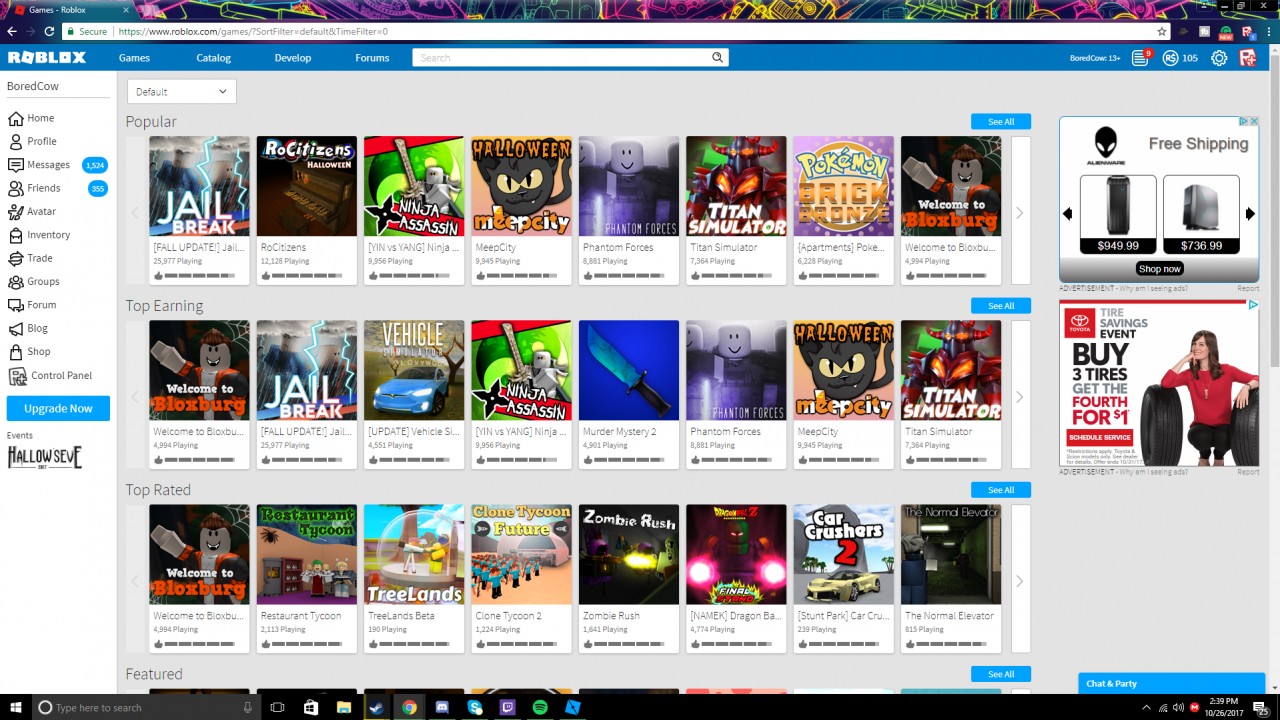Click See All for Top Rated
Viewport: 1280px width, 720px height.
1001,490
